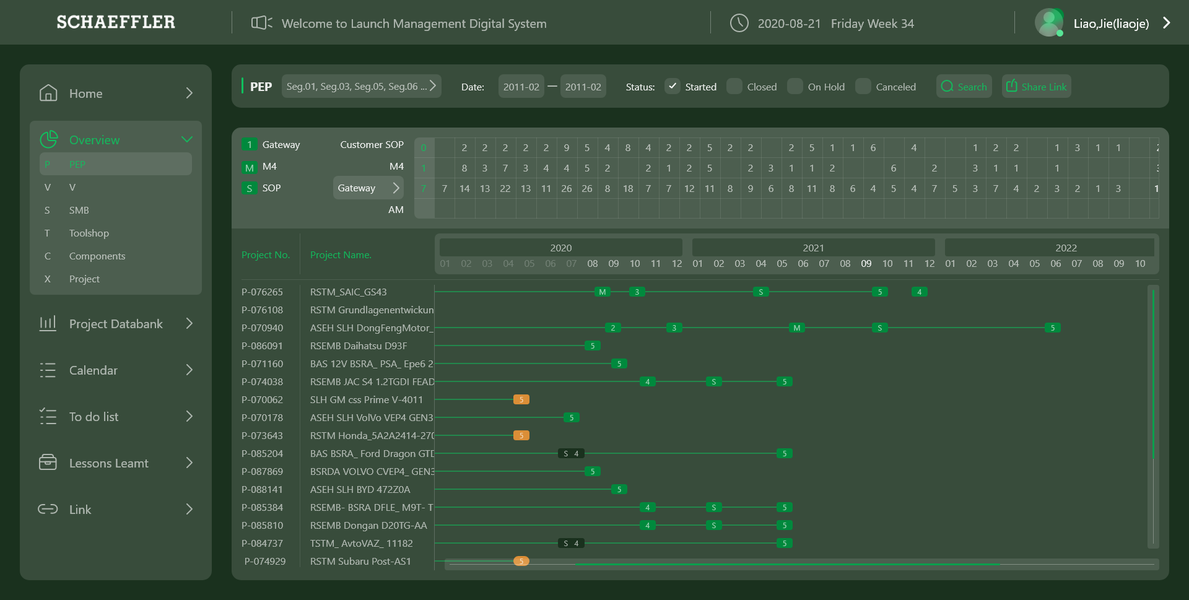This screenshot has width=1189, height=600.
Task: Expand the Calendar menu chevron
Action: point(189,370)
